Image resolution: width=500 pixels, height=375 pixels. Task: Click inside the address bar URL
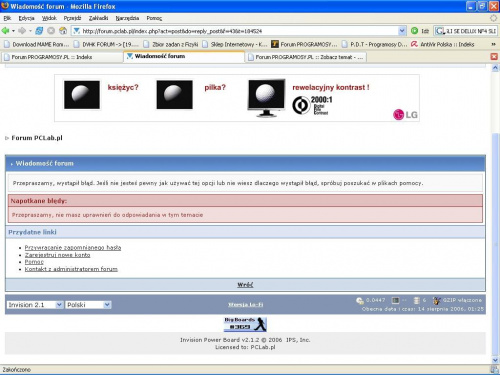tap(235, 31)
